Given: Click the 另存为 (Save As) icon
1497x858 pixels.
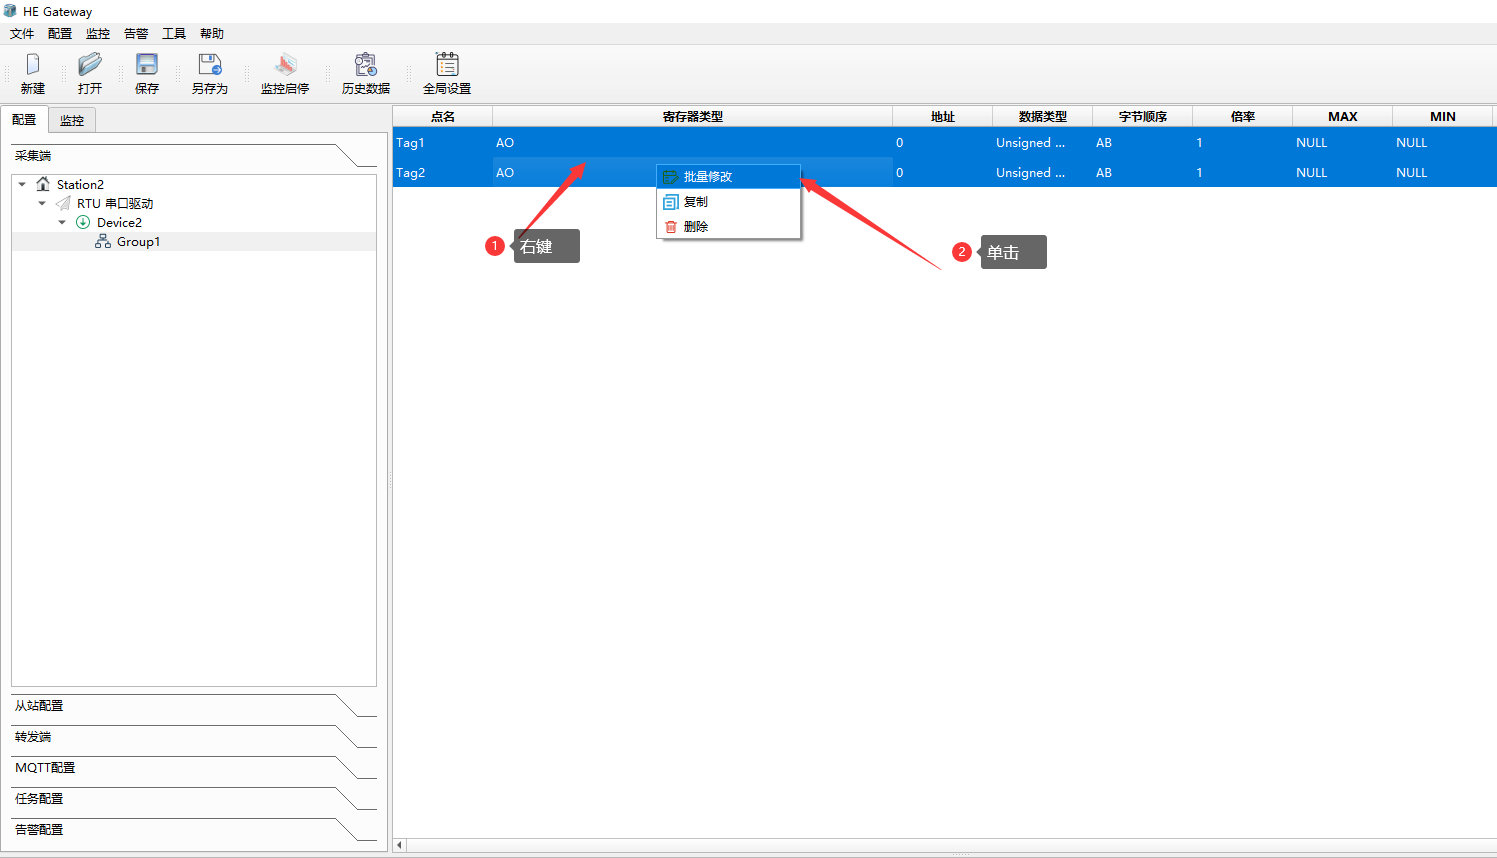Looking at the screenshot, I should point(210,66).
